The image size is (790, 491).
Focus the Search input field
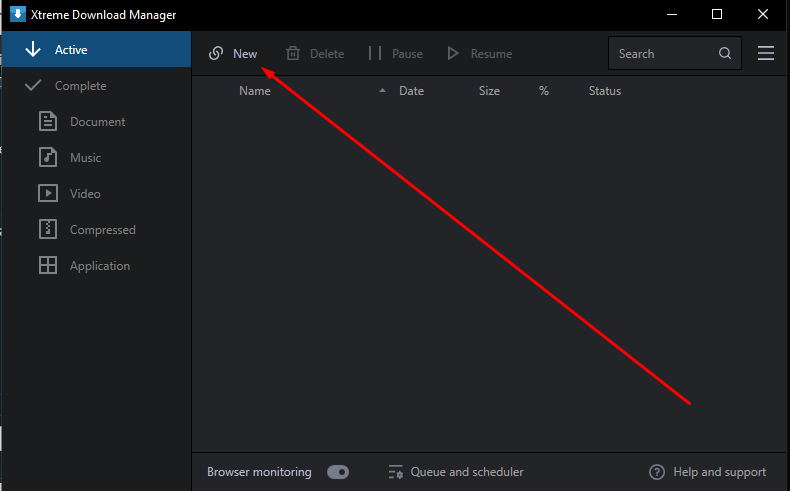[x=675, y=53]
